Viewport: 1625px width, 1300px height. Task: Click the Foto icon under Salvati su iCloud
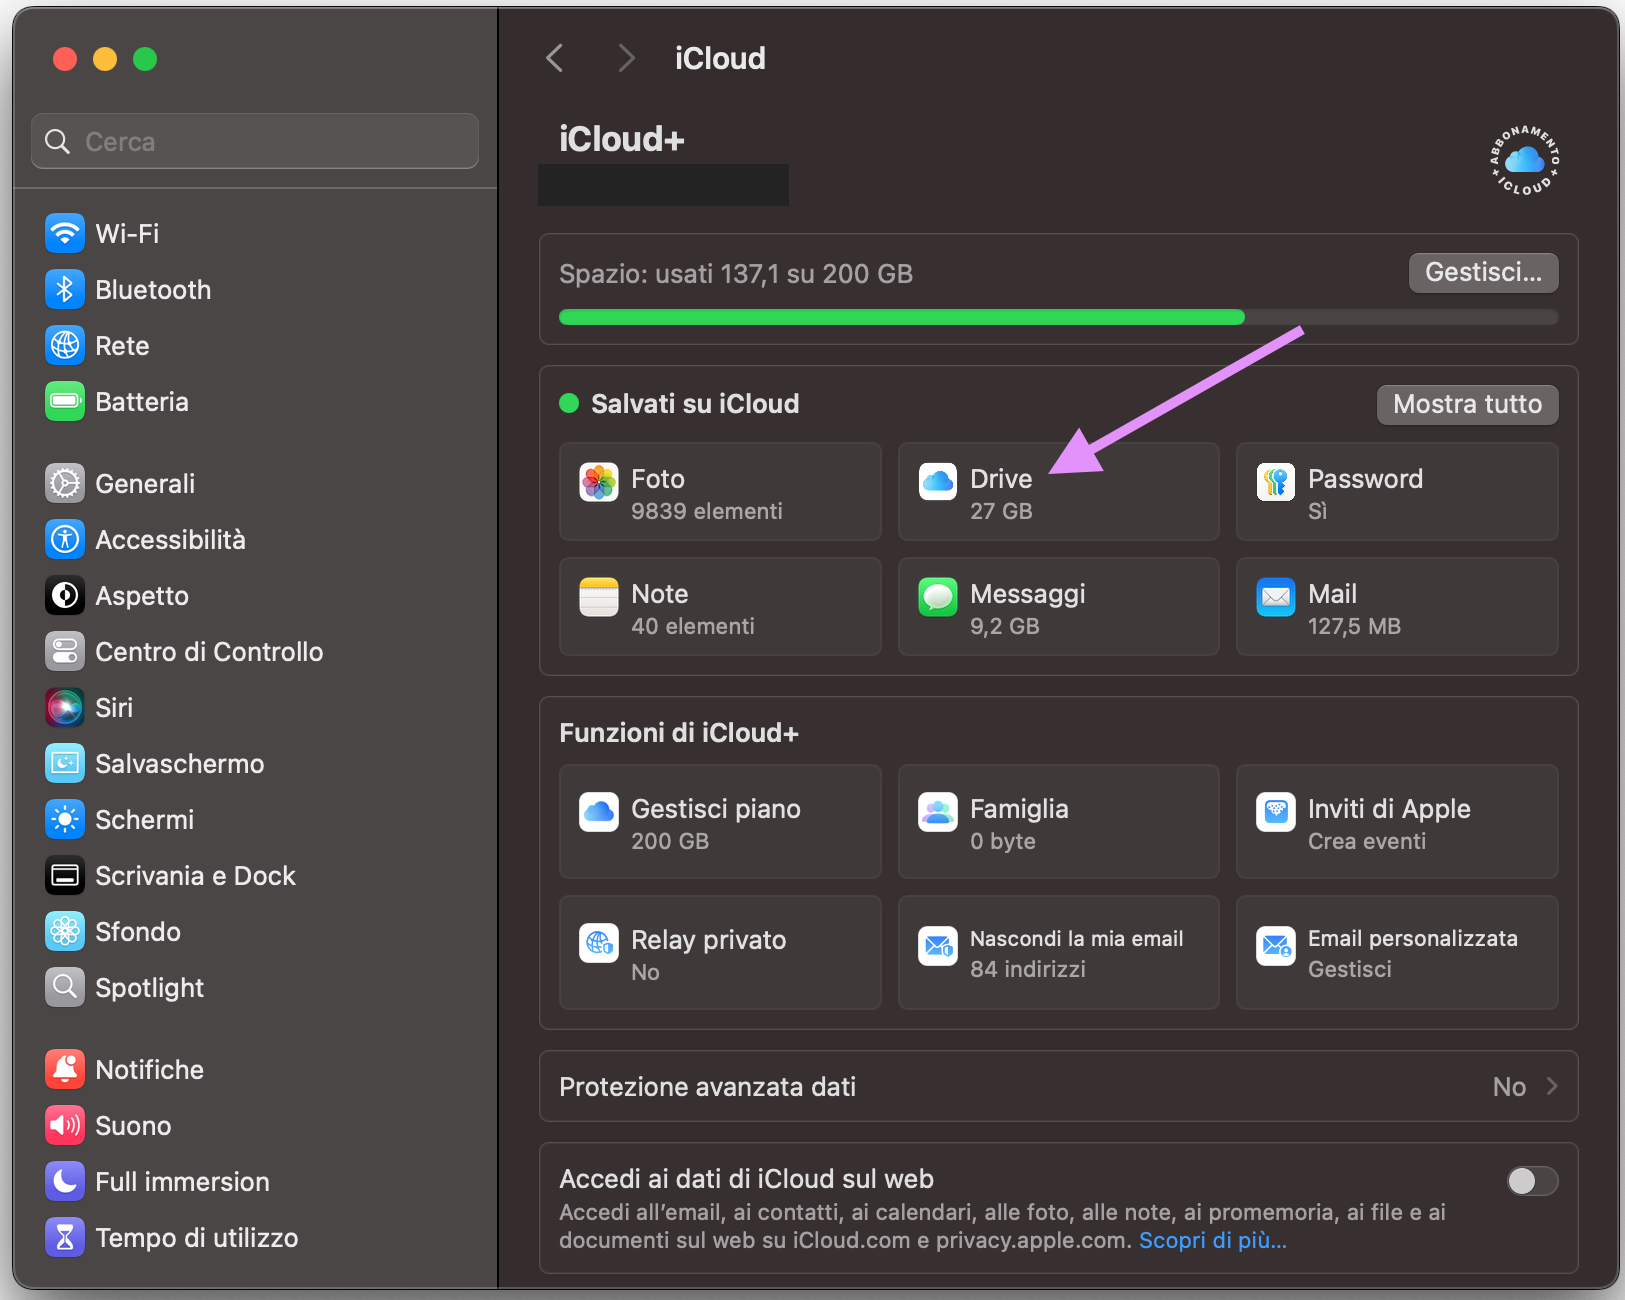click(598, 481)
